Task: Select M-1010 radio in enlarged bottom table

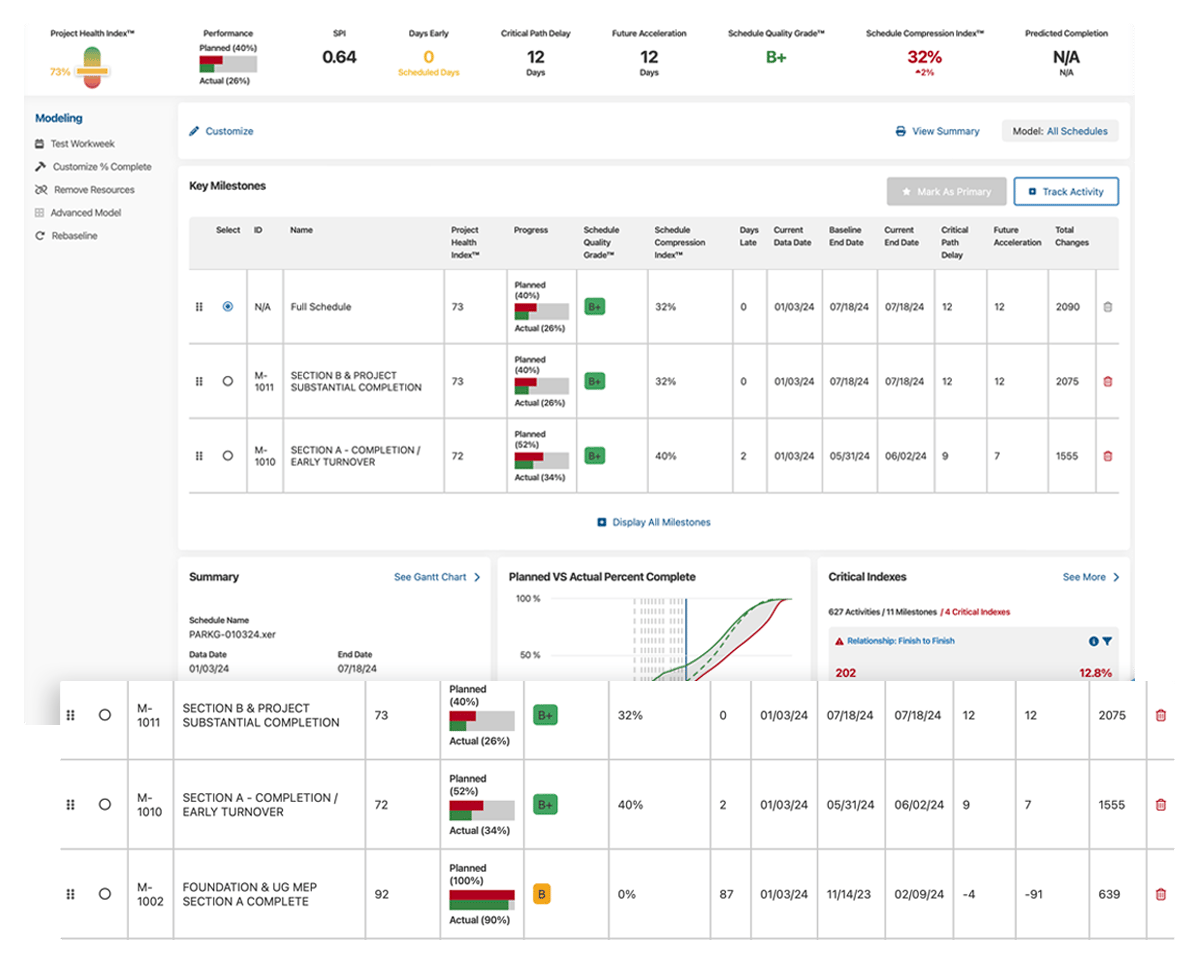Action: pos(105,804)
